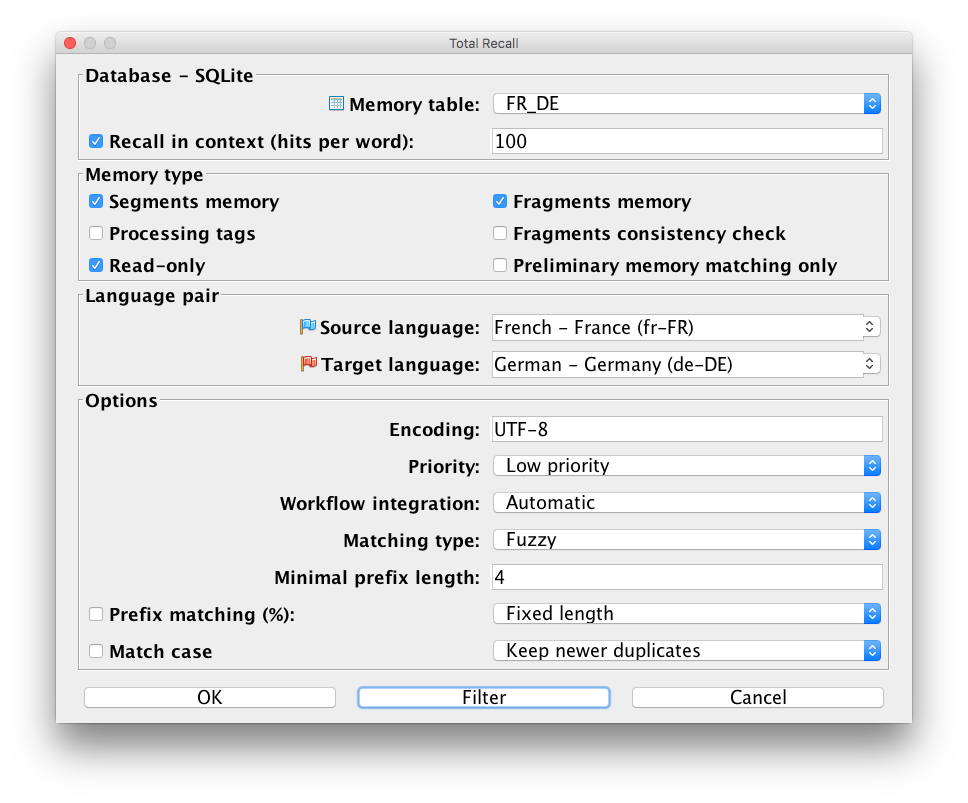The height and width of the screenshot is (803, 968).
Task: Enable Preliminary memory matching only
Action: point(500,265)
